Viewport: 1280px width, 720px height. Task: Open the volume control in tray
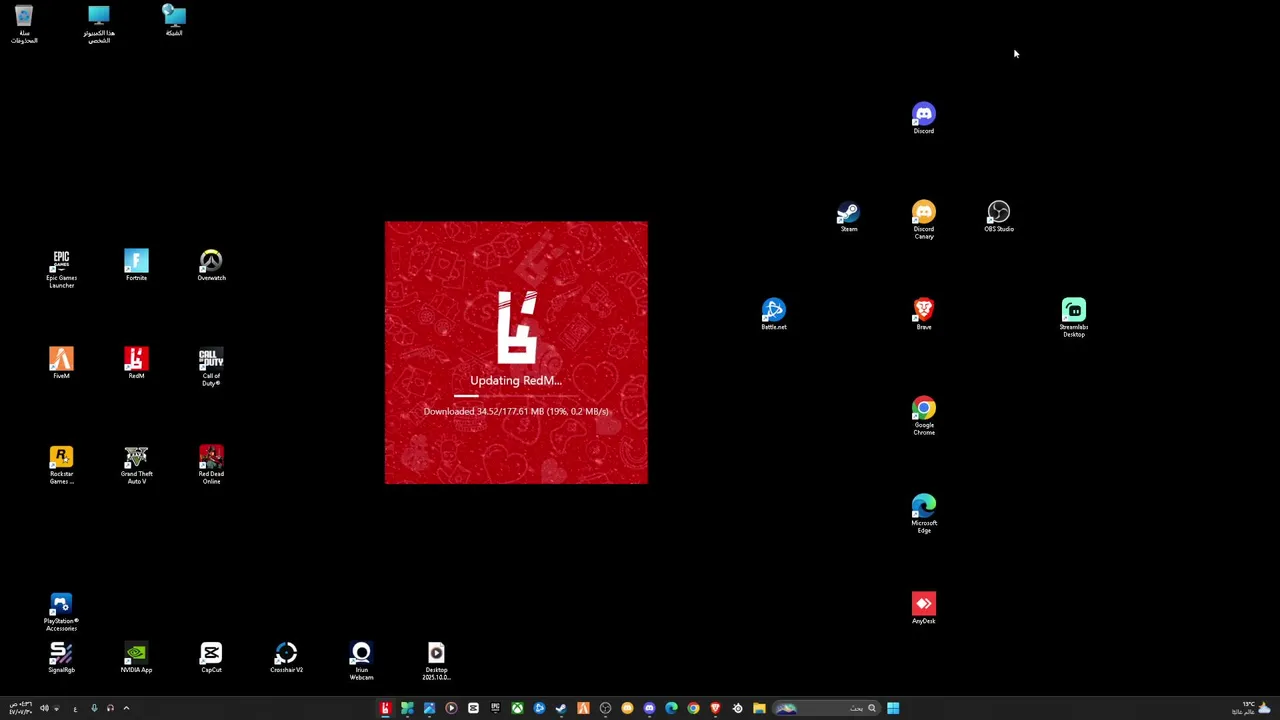click(44, 708)
